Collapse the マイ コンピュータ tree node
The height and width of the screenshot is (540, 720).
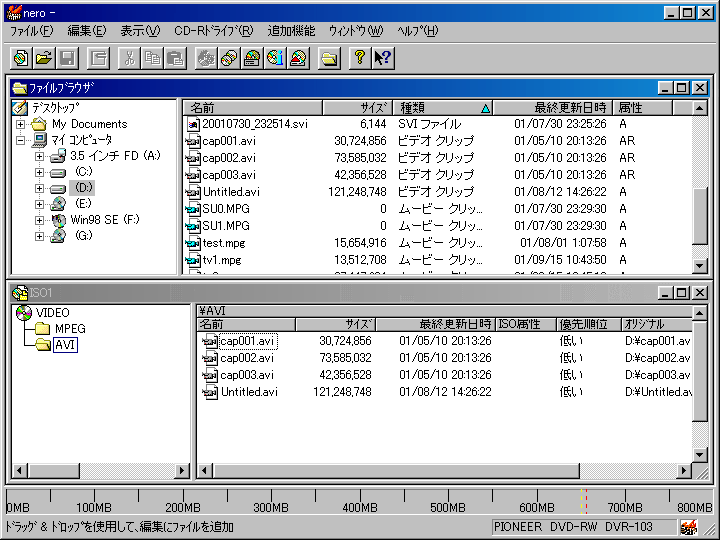(20, 140)
